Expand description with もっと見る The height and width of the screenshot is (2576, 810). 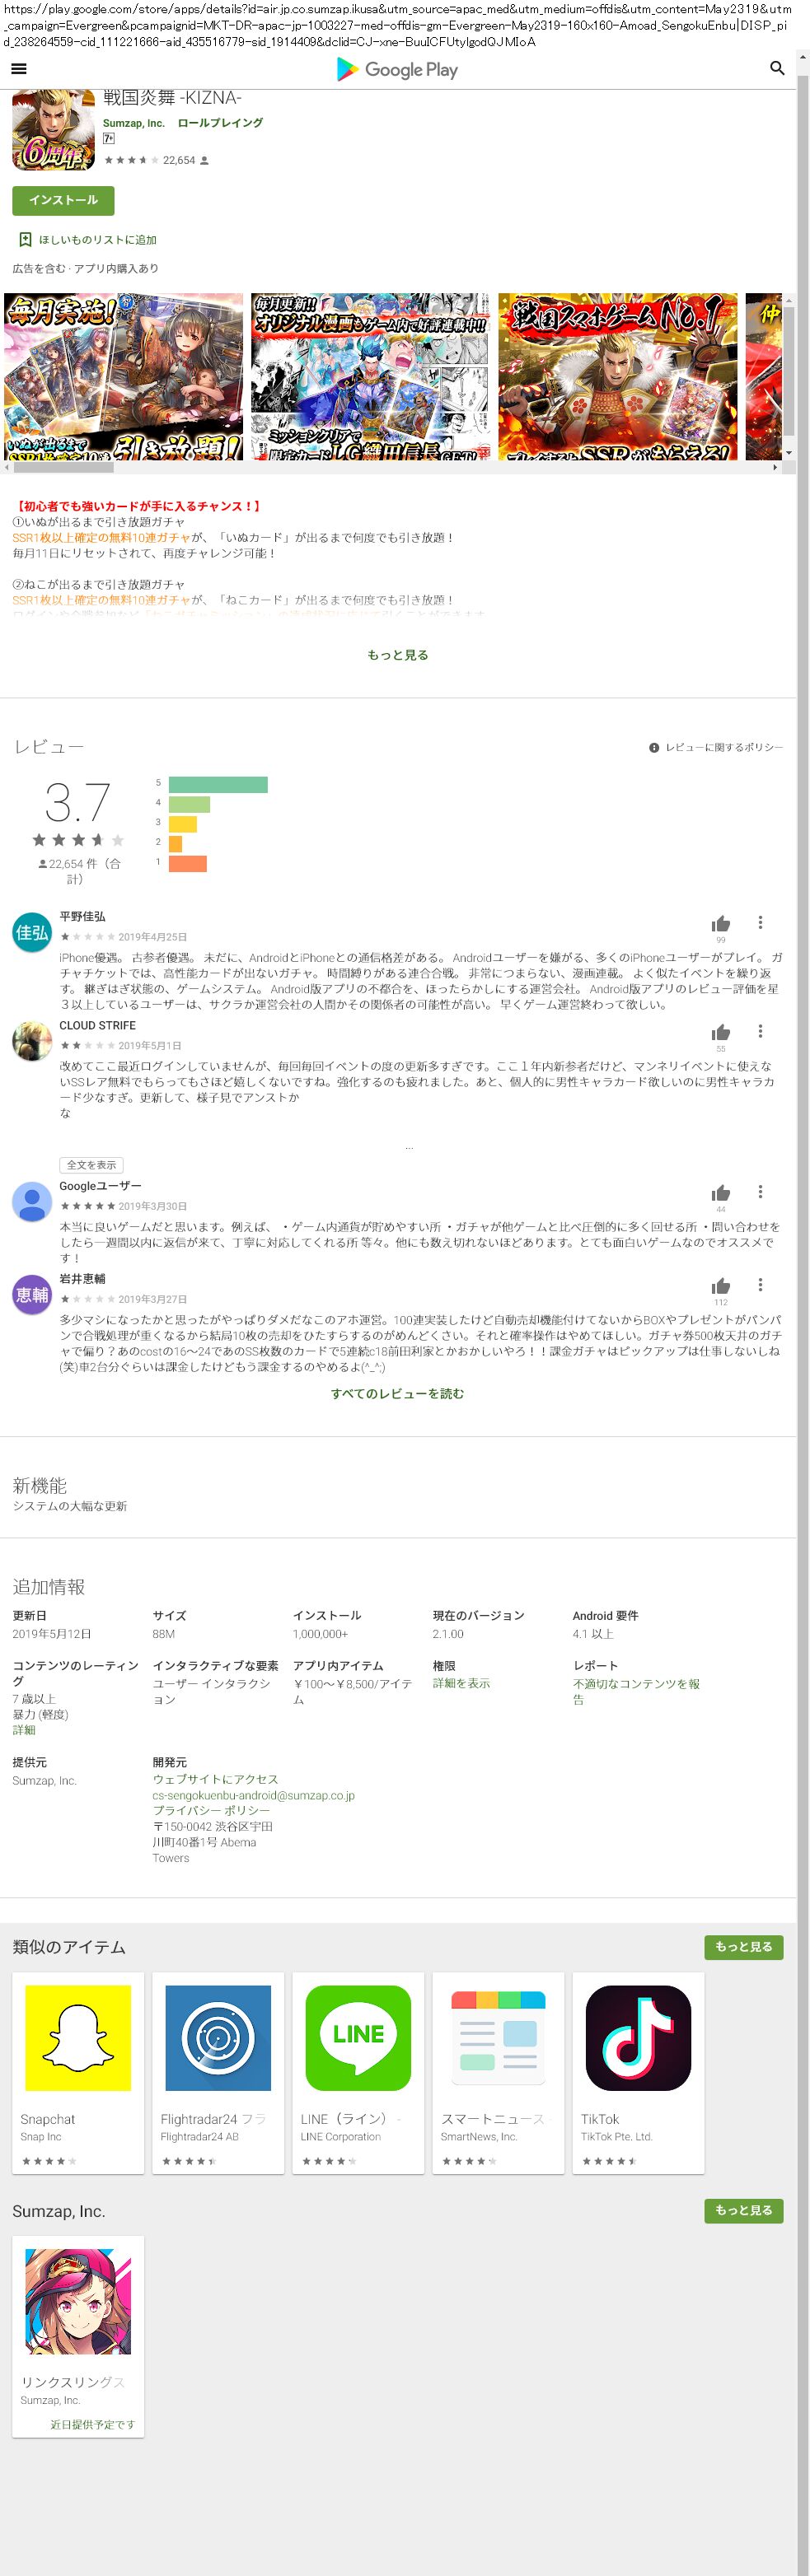(x=397, y=655)
